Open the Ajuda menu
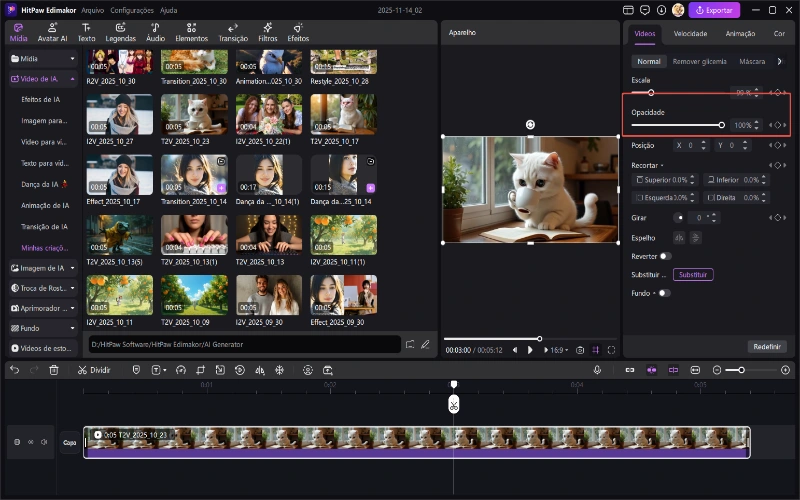The width and height of the screenshot is (800, 500). (168, 10)
